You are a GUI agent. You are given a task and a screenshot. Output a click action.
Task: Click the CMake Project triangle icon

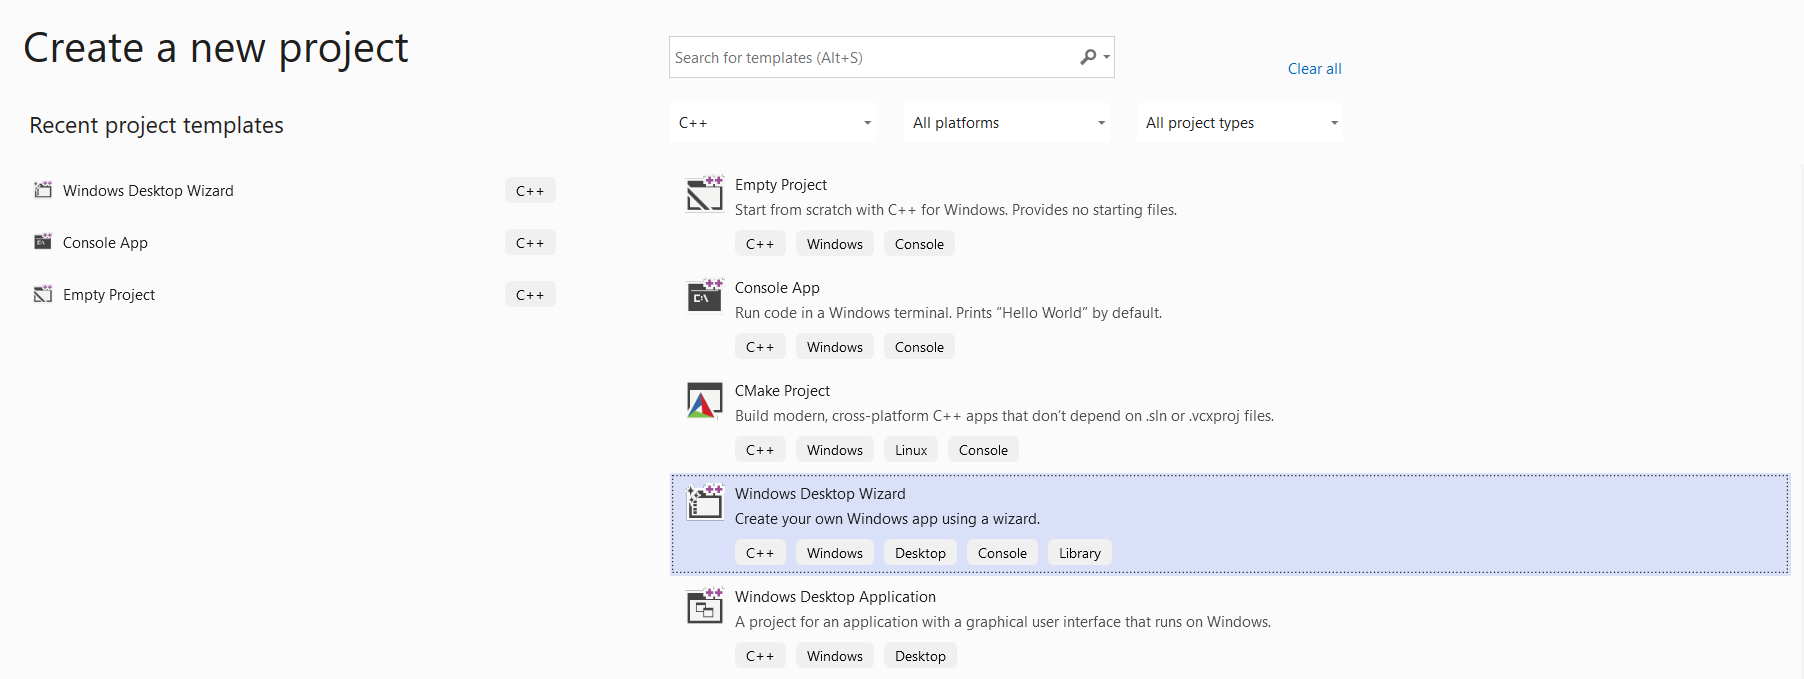(x=705, y=400)
